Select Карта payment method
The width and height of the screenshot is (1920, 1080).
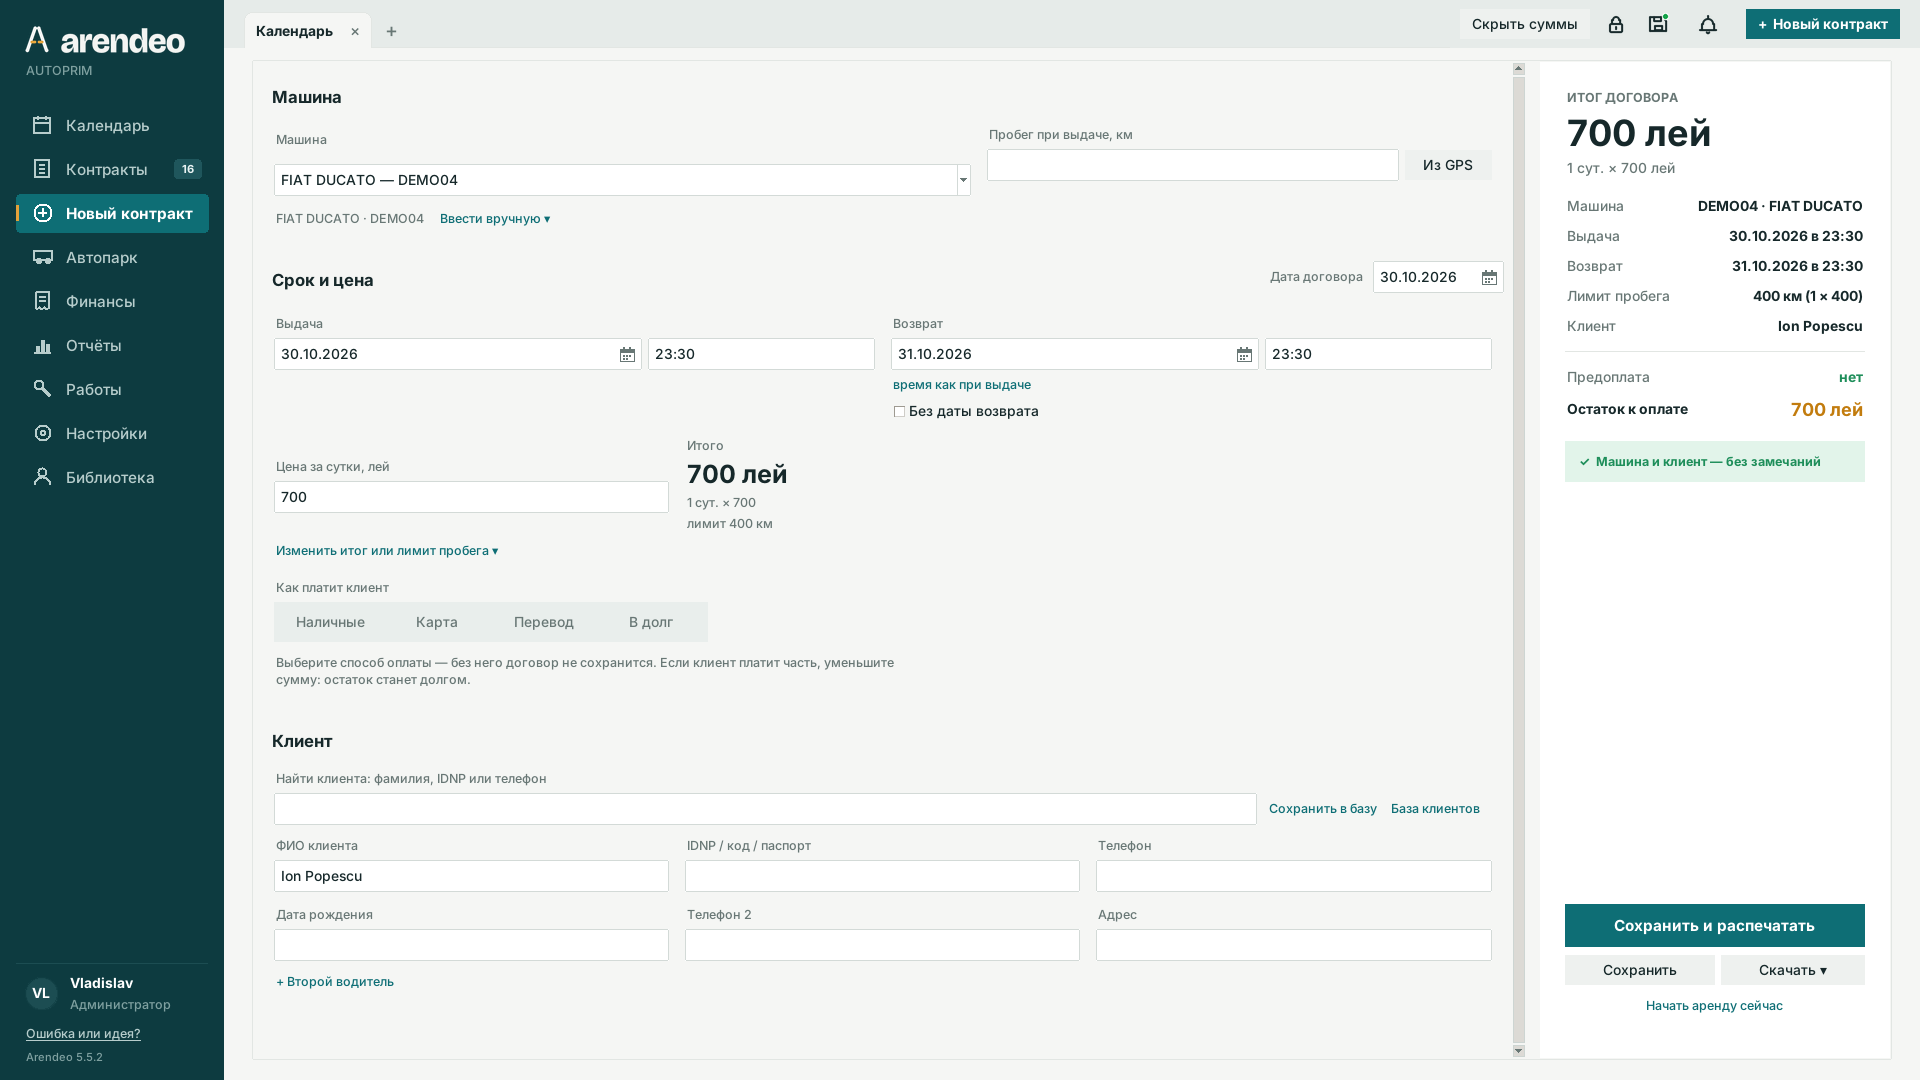[437, 622]
